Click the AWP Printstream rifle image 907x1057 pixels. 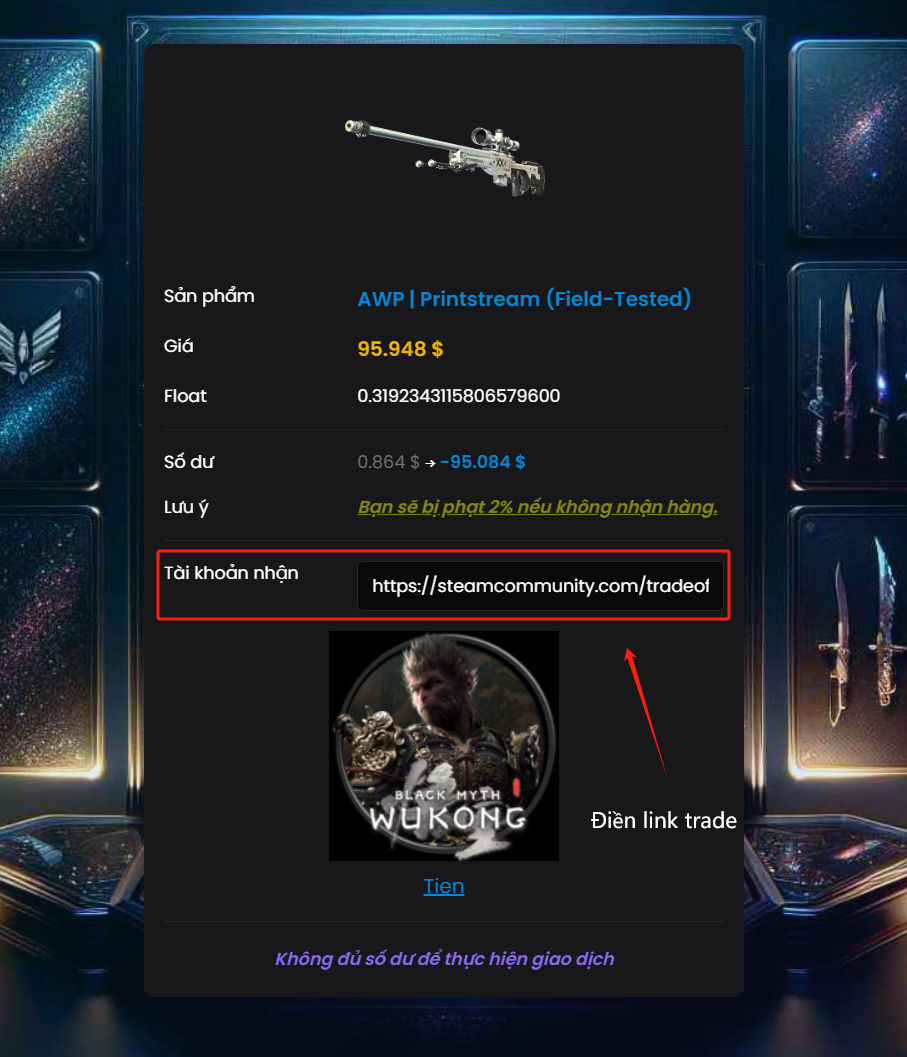pos(445,158)
